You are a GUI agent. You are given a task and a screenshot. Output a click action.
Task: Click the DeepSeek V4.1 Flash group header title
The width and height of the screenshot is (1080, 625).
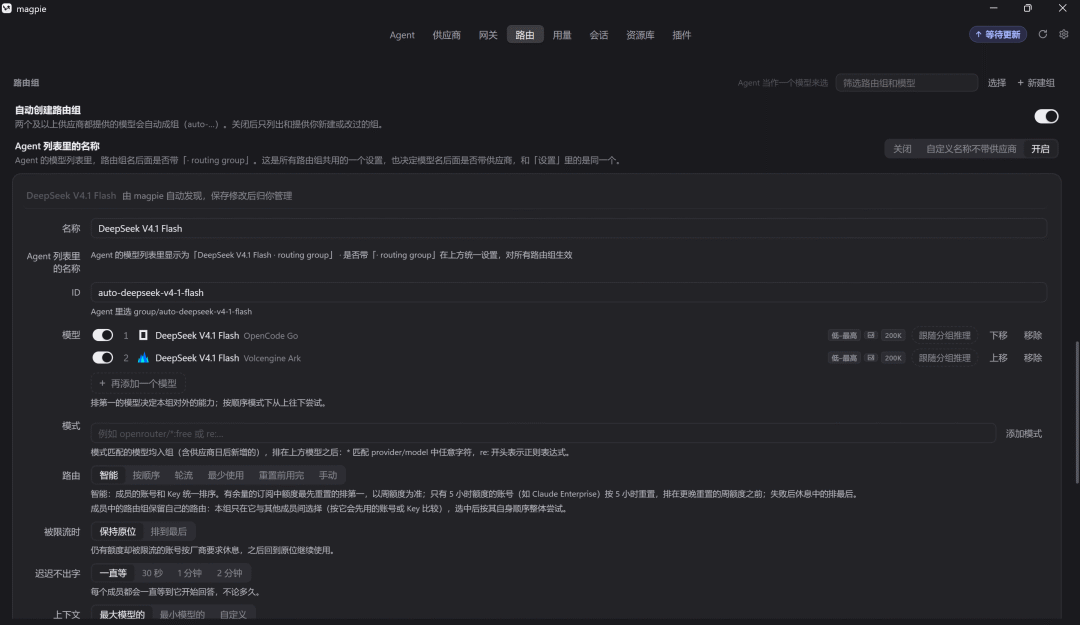71,196
